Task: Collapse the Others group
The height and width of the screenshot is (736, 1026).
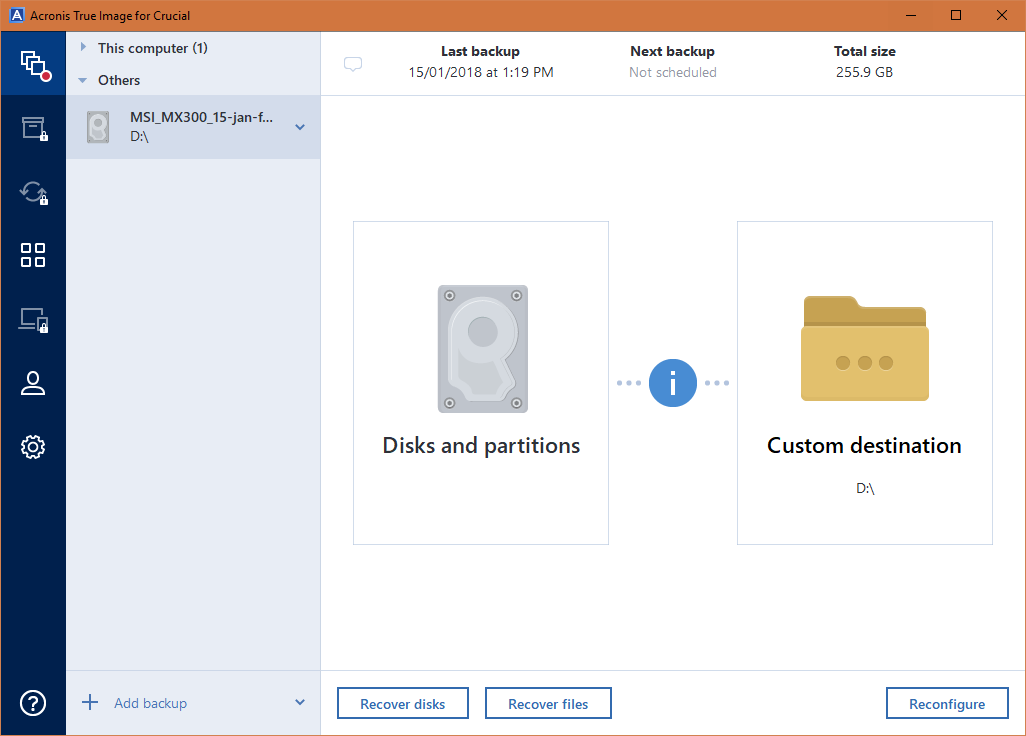Action: click(82, 80)
